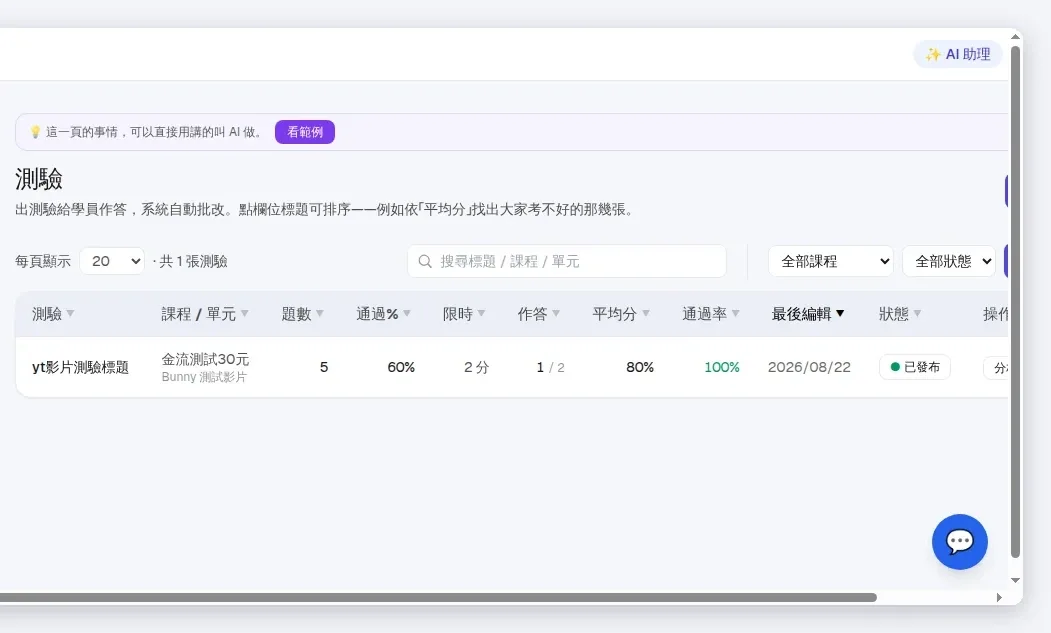This screenshot has height=633, width=1051.
Task: Click the 金流測試30元 course name
Action: coord(205,359)
